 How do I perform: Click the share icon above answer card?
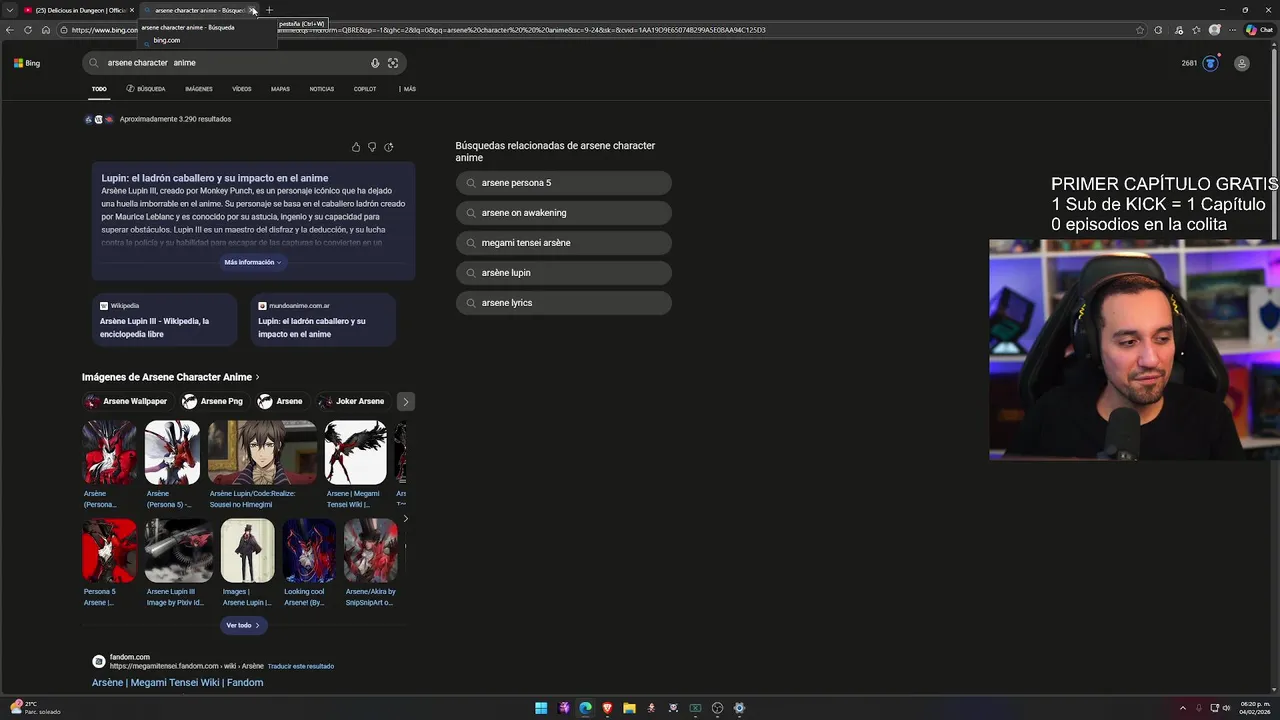[389, 147]
